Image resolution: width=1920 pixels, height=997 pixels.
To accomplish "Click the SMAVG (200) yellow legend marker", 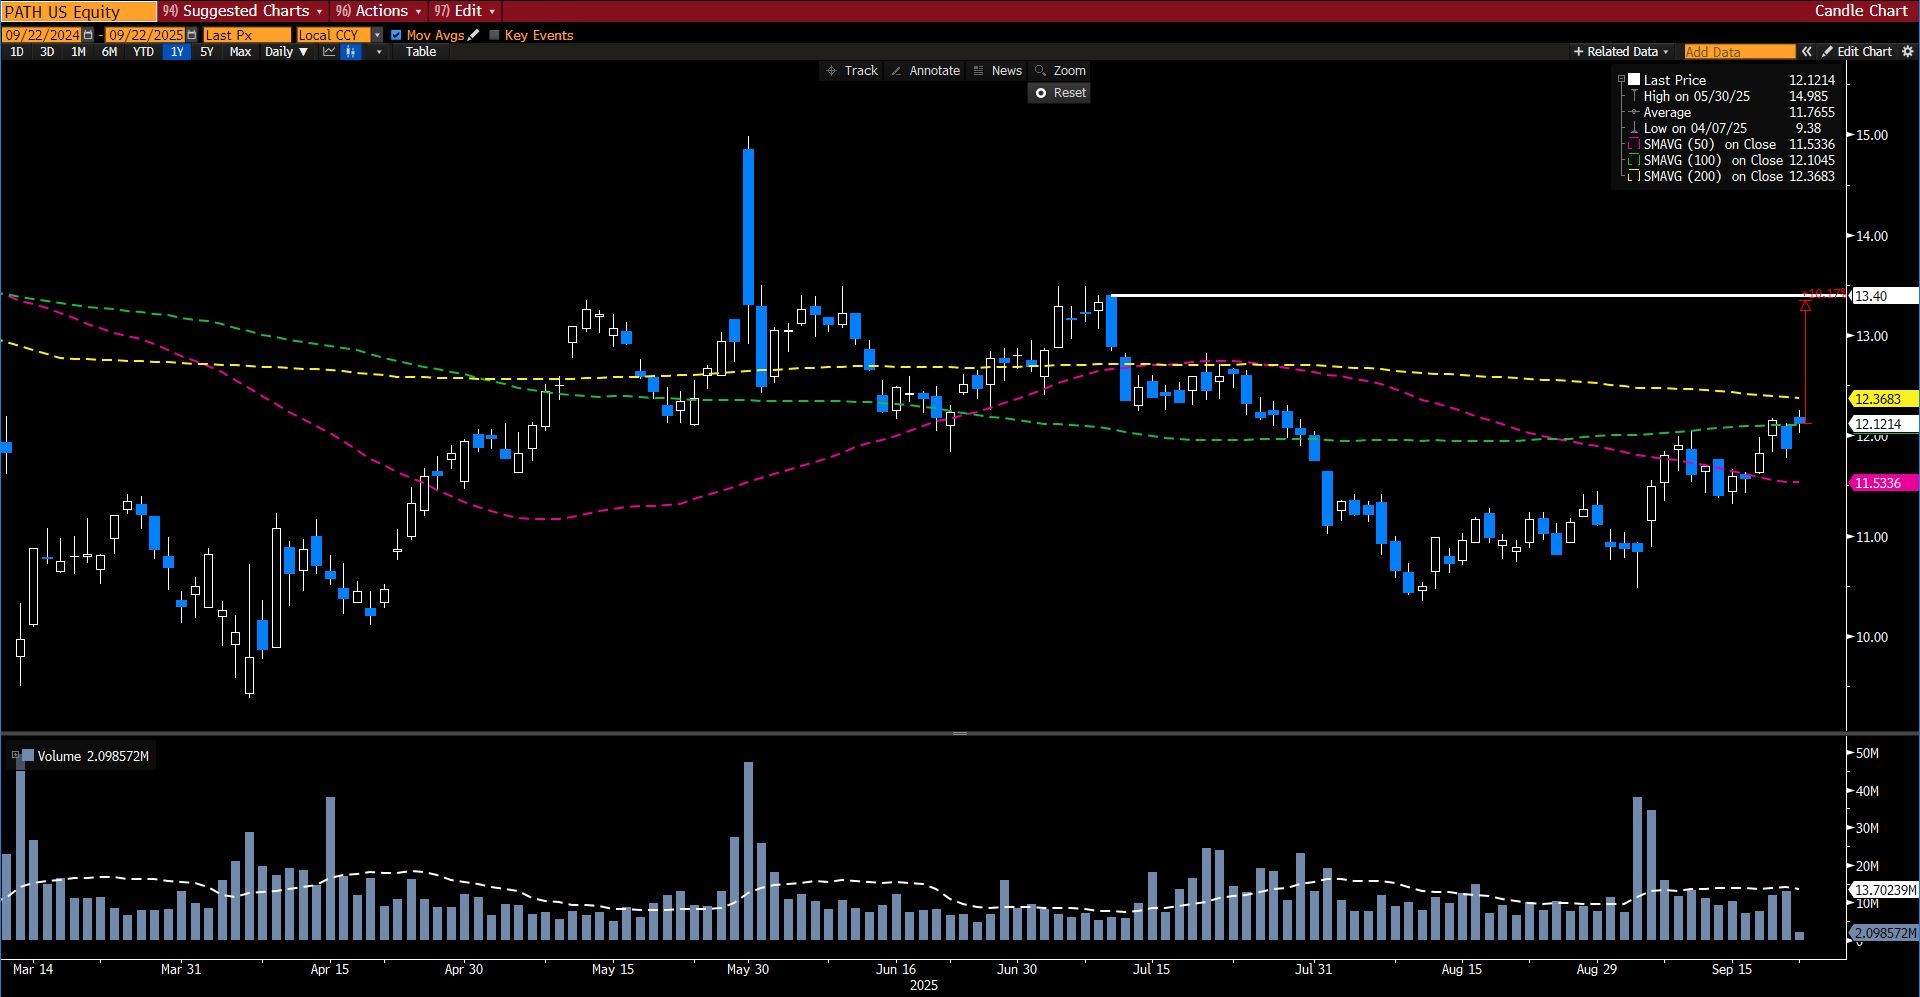I will point(1634,177).
